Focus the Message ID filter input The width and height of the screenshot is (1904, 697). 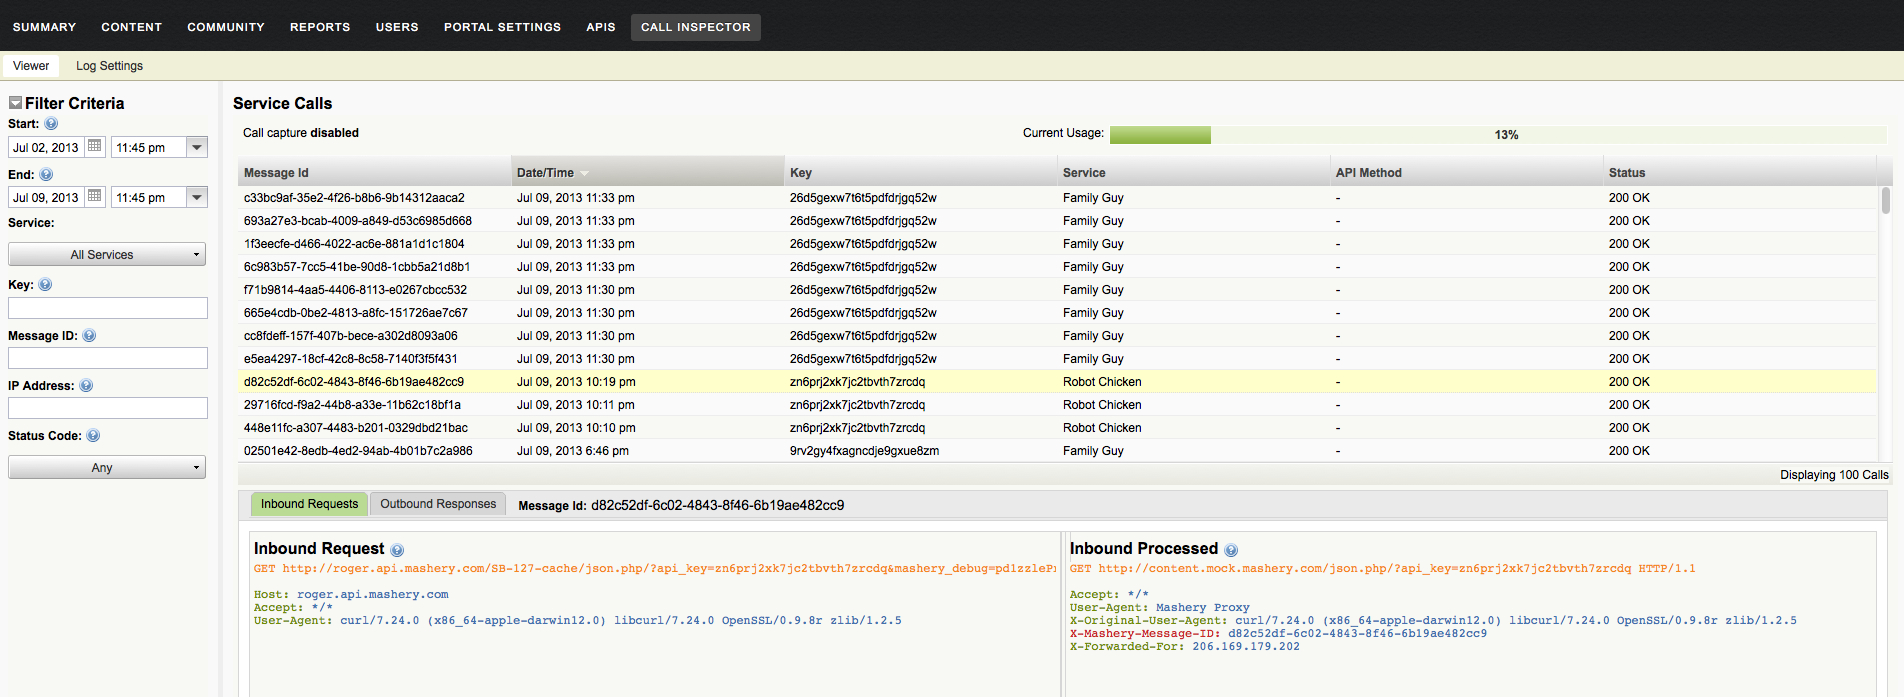pos(108,358)
